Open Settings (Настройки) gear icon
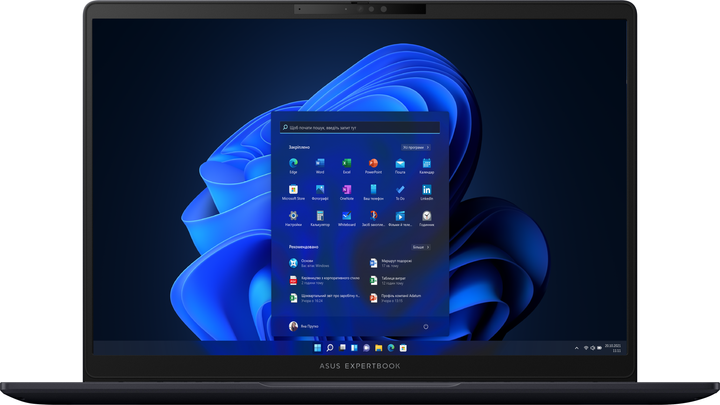 pos(294,216)
